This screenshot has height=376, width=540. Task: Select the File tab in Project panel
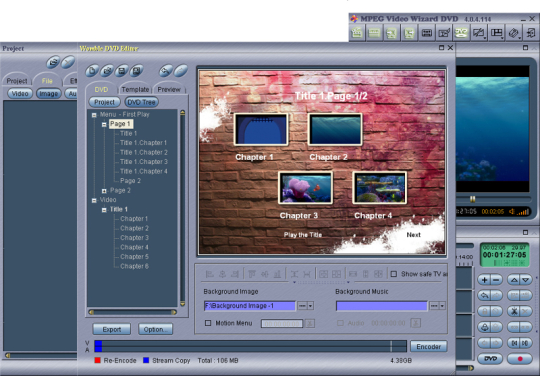pyautogui.click(x=47, y=81)
